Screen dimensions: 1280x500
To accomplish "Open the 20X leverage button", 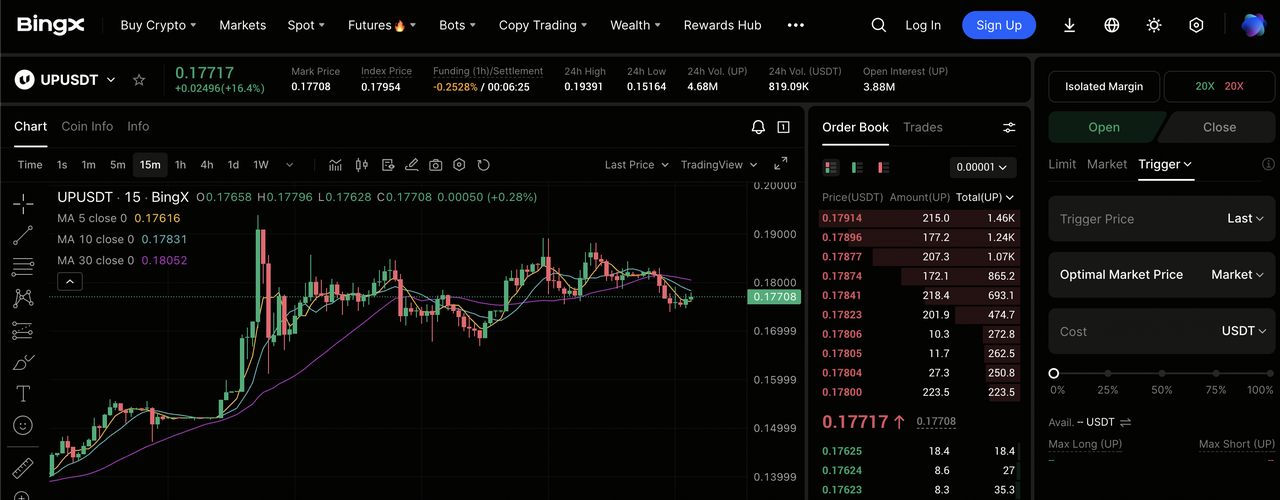I will coord(1220,86).
